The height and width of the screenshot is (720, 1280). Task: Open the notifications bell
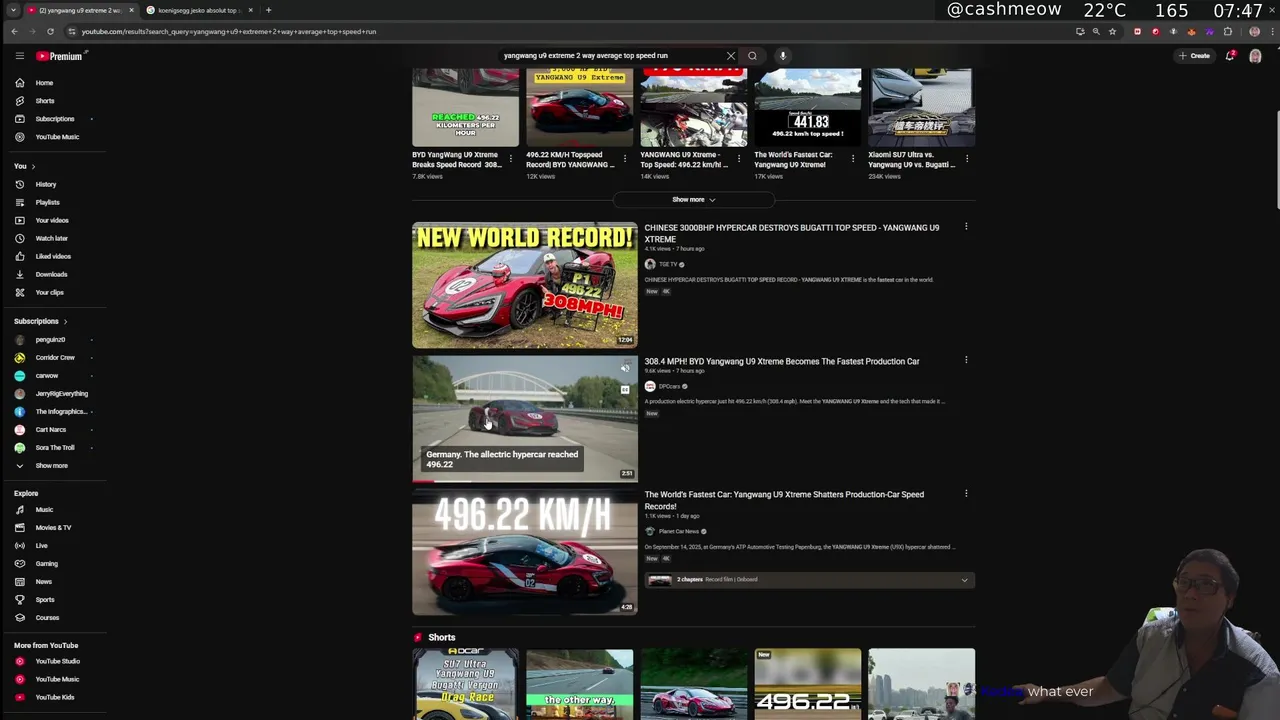(1230, 56)
